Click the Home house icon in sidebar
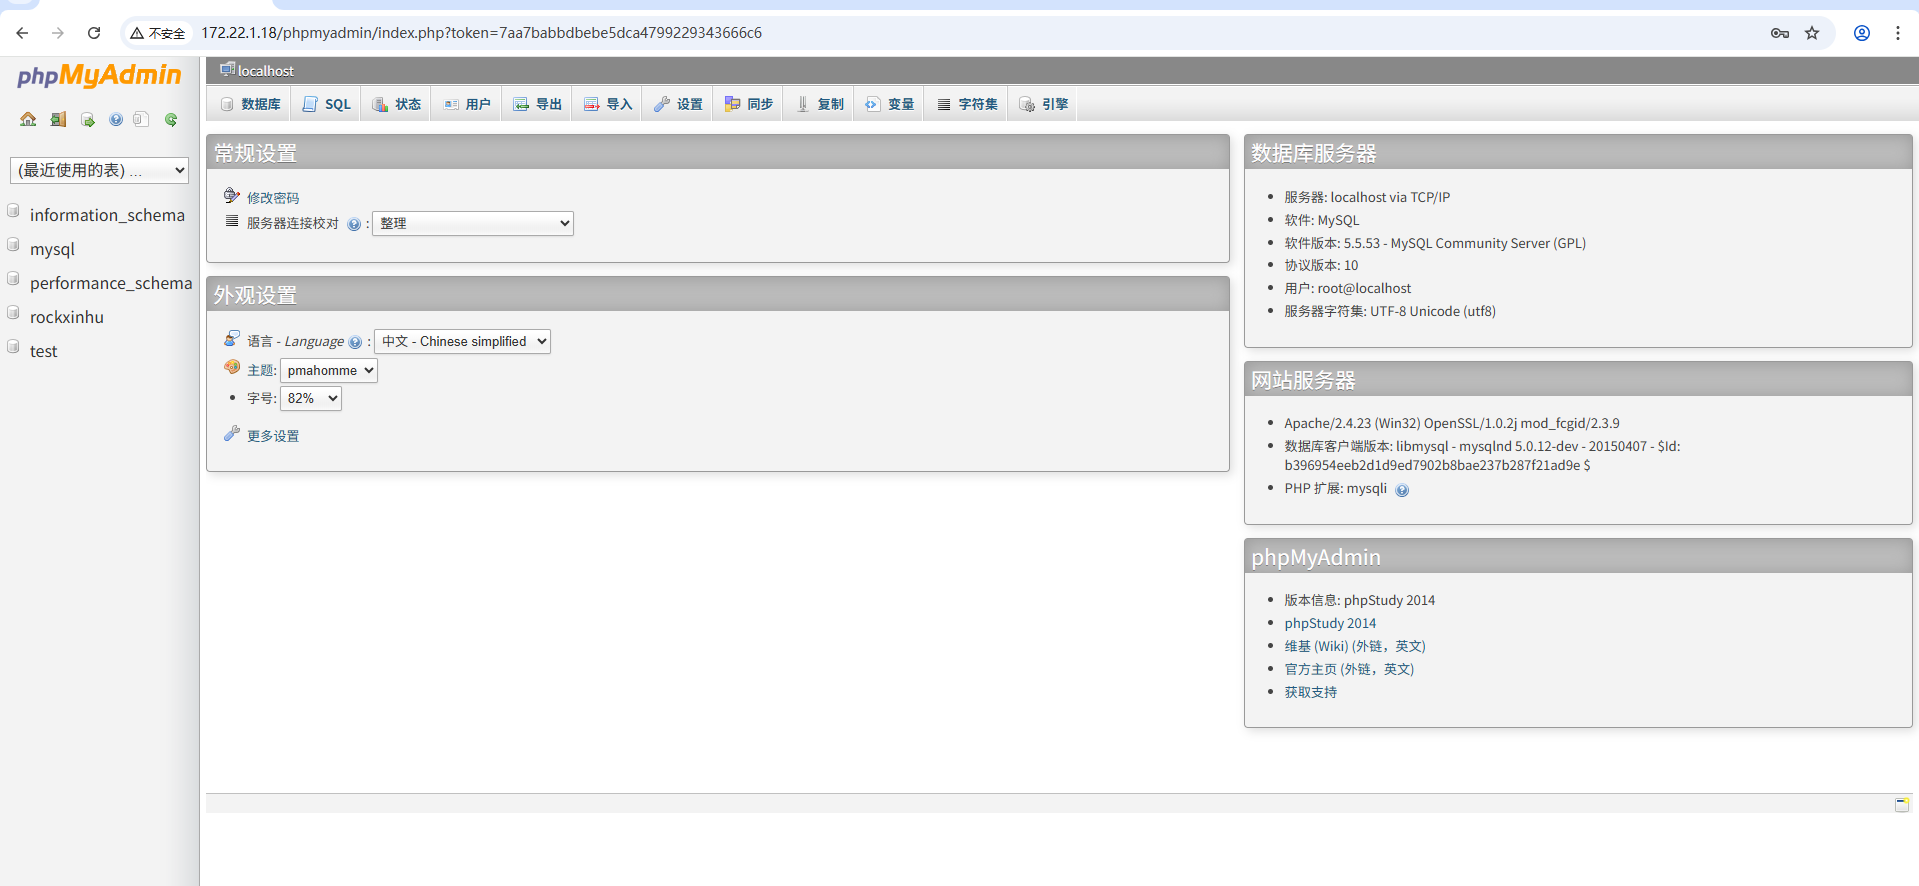The image size is (1919, 886). click(28, 120)
